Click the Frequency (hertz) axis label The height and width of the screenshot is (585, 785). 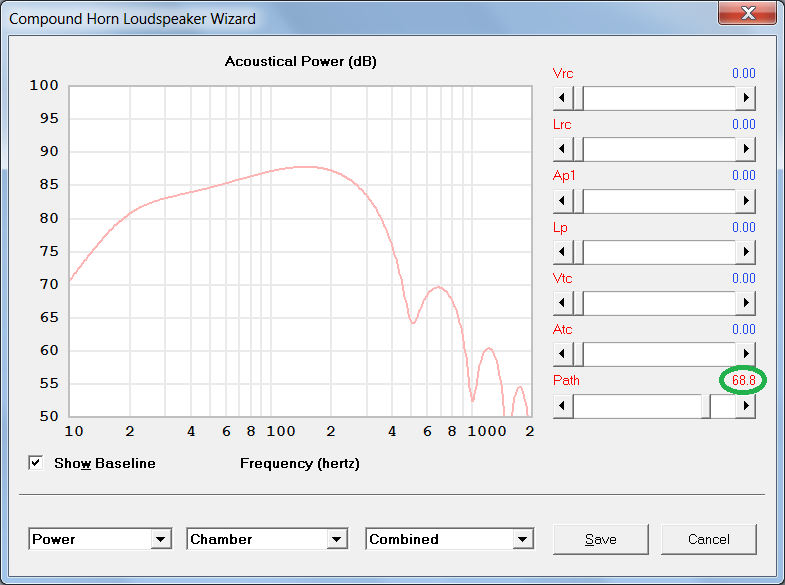point(300,463)
